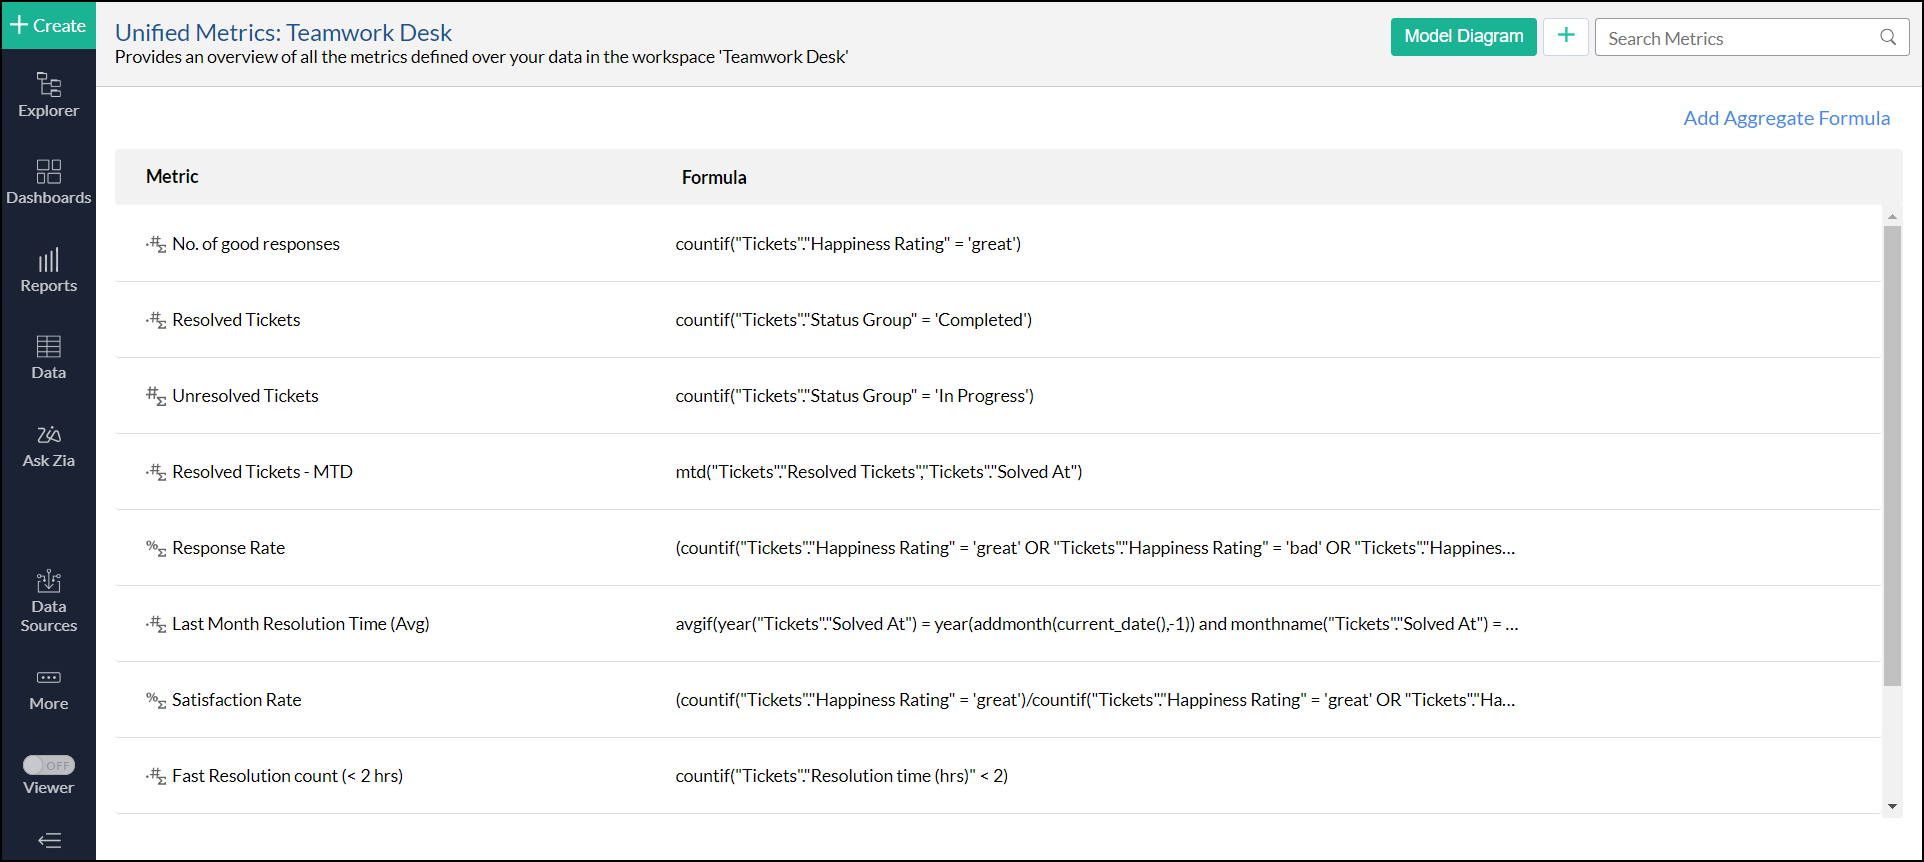The width and height of the screenshot is (1924, 862).
Task: Select the Satisfaction Rate metric row
Action: tap(236, 700)
